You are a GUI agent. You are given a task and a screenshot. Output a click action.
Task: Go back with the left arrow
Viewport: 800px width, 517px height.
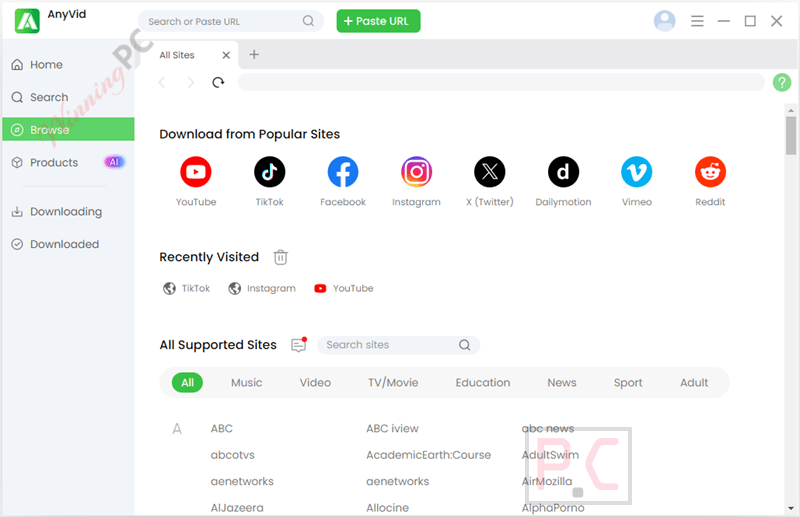pyautogui.click(x=162, y=82)
